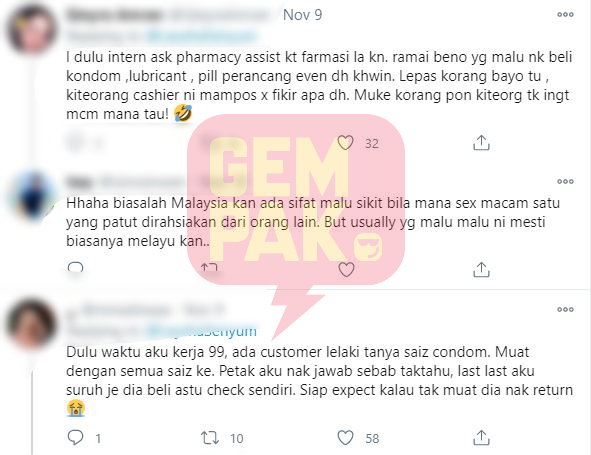Click the Nov 9 tweet timestamp
This screenshot has width=591, height=455.
(303, 15)
